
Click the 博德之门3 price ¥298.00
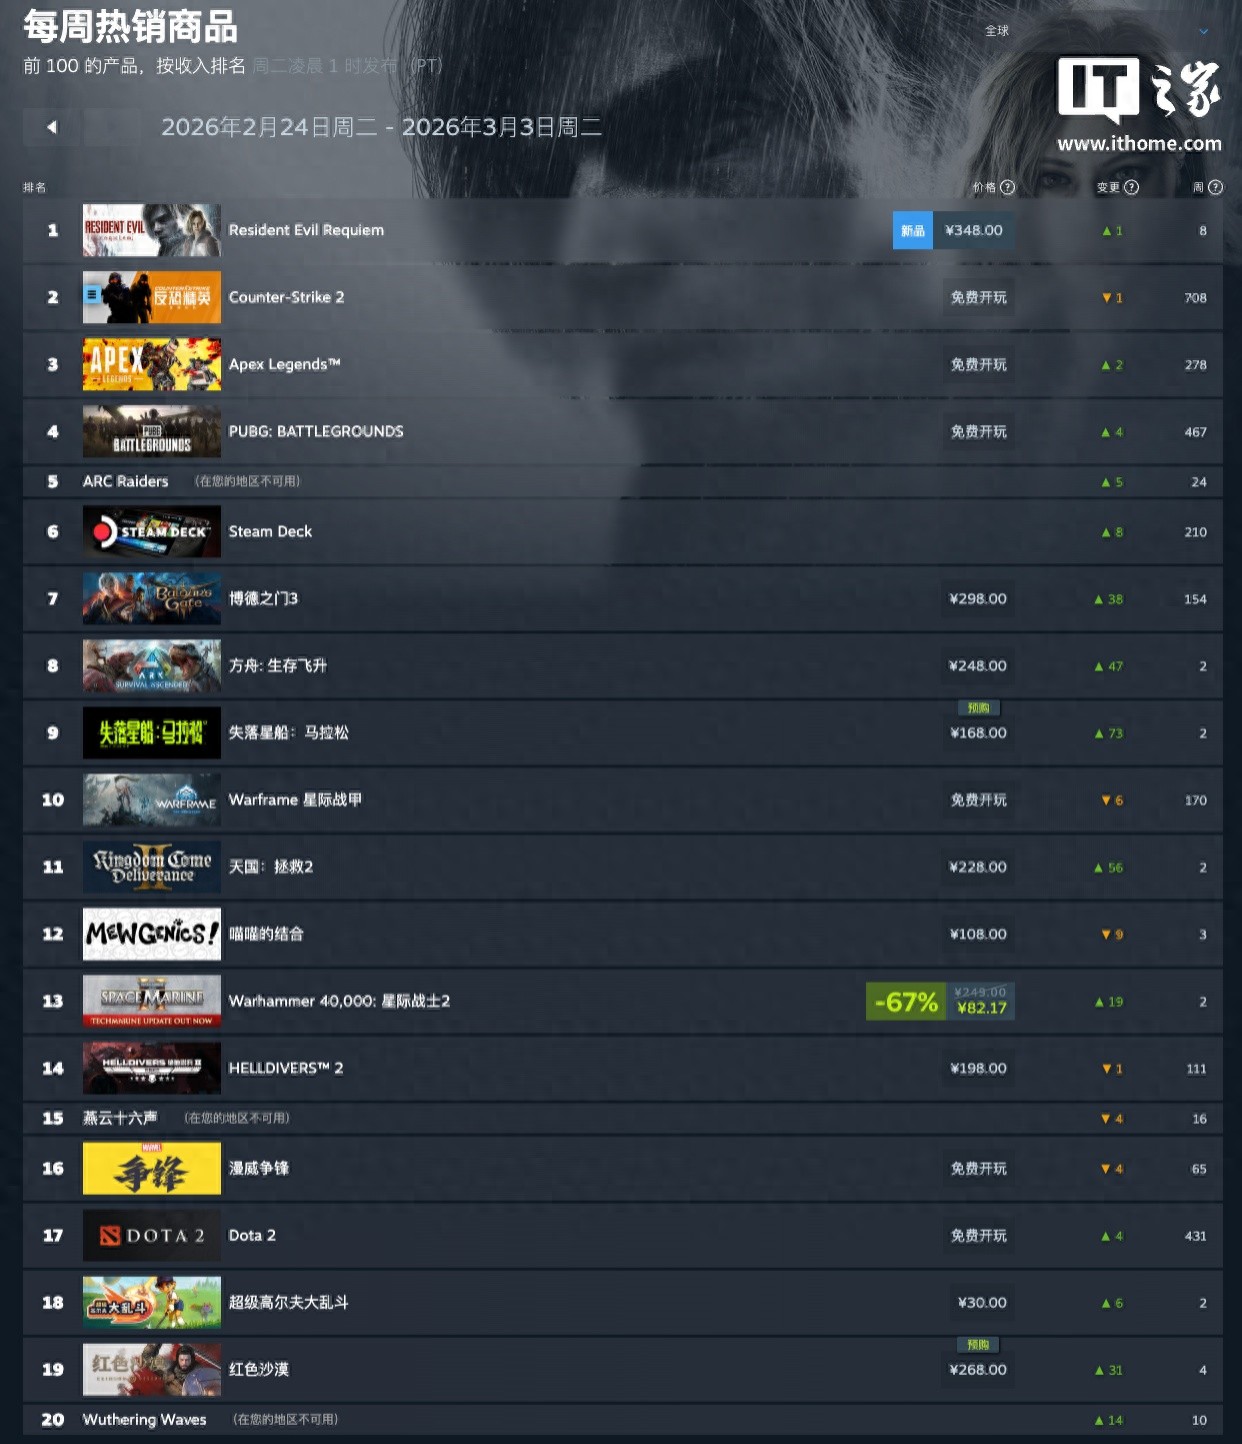coord(978,598)
